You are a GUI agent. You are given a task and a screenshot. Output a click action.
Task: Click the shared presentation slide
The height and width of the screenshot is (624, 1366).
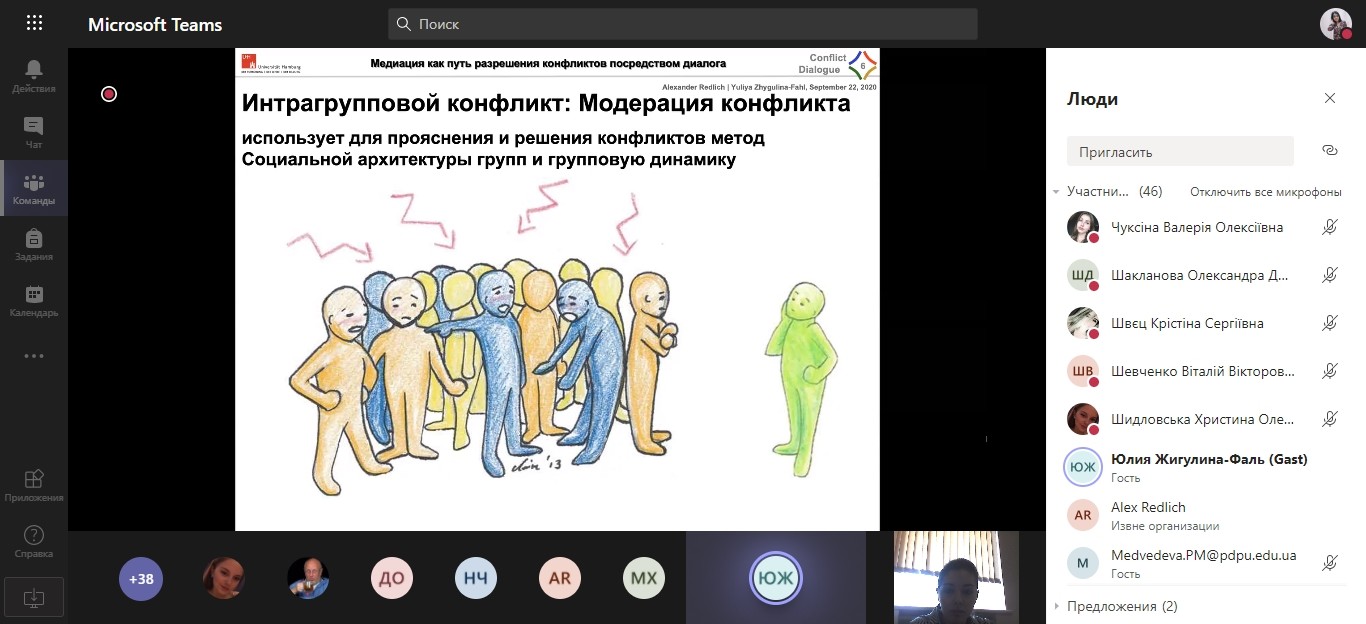click(x=557, y=289)
